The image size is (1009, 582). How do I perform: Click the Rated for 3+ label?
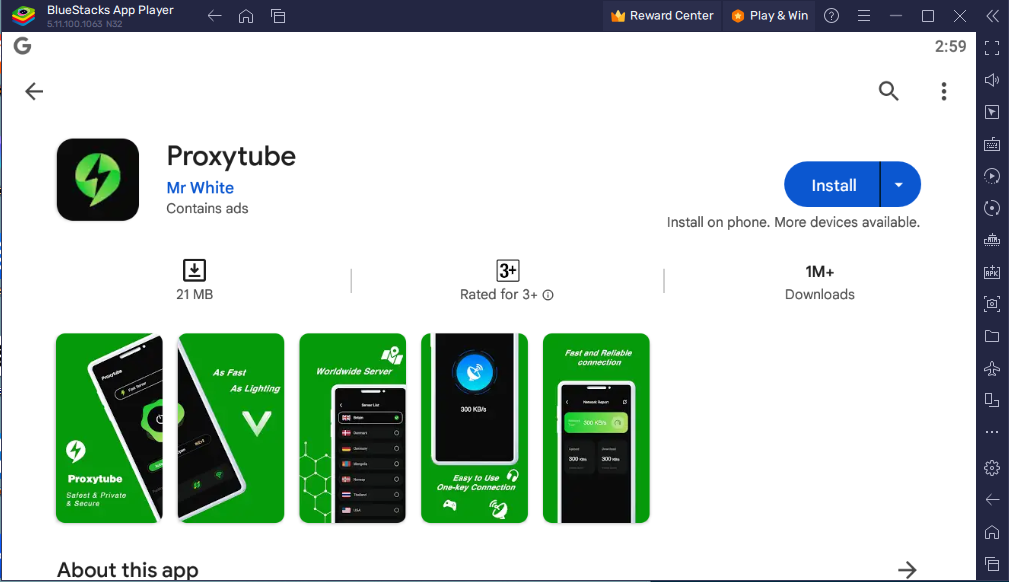[498, 295]
